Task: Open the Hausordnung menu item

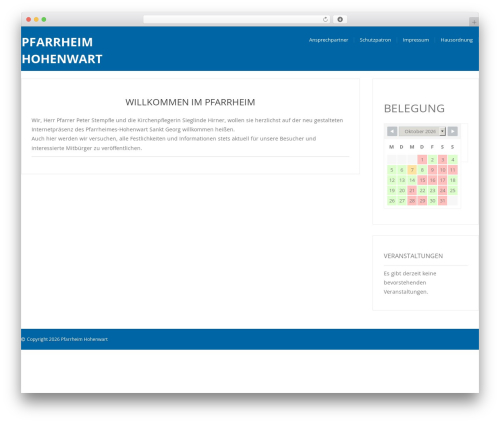Action: coord(457,40)
